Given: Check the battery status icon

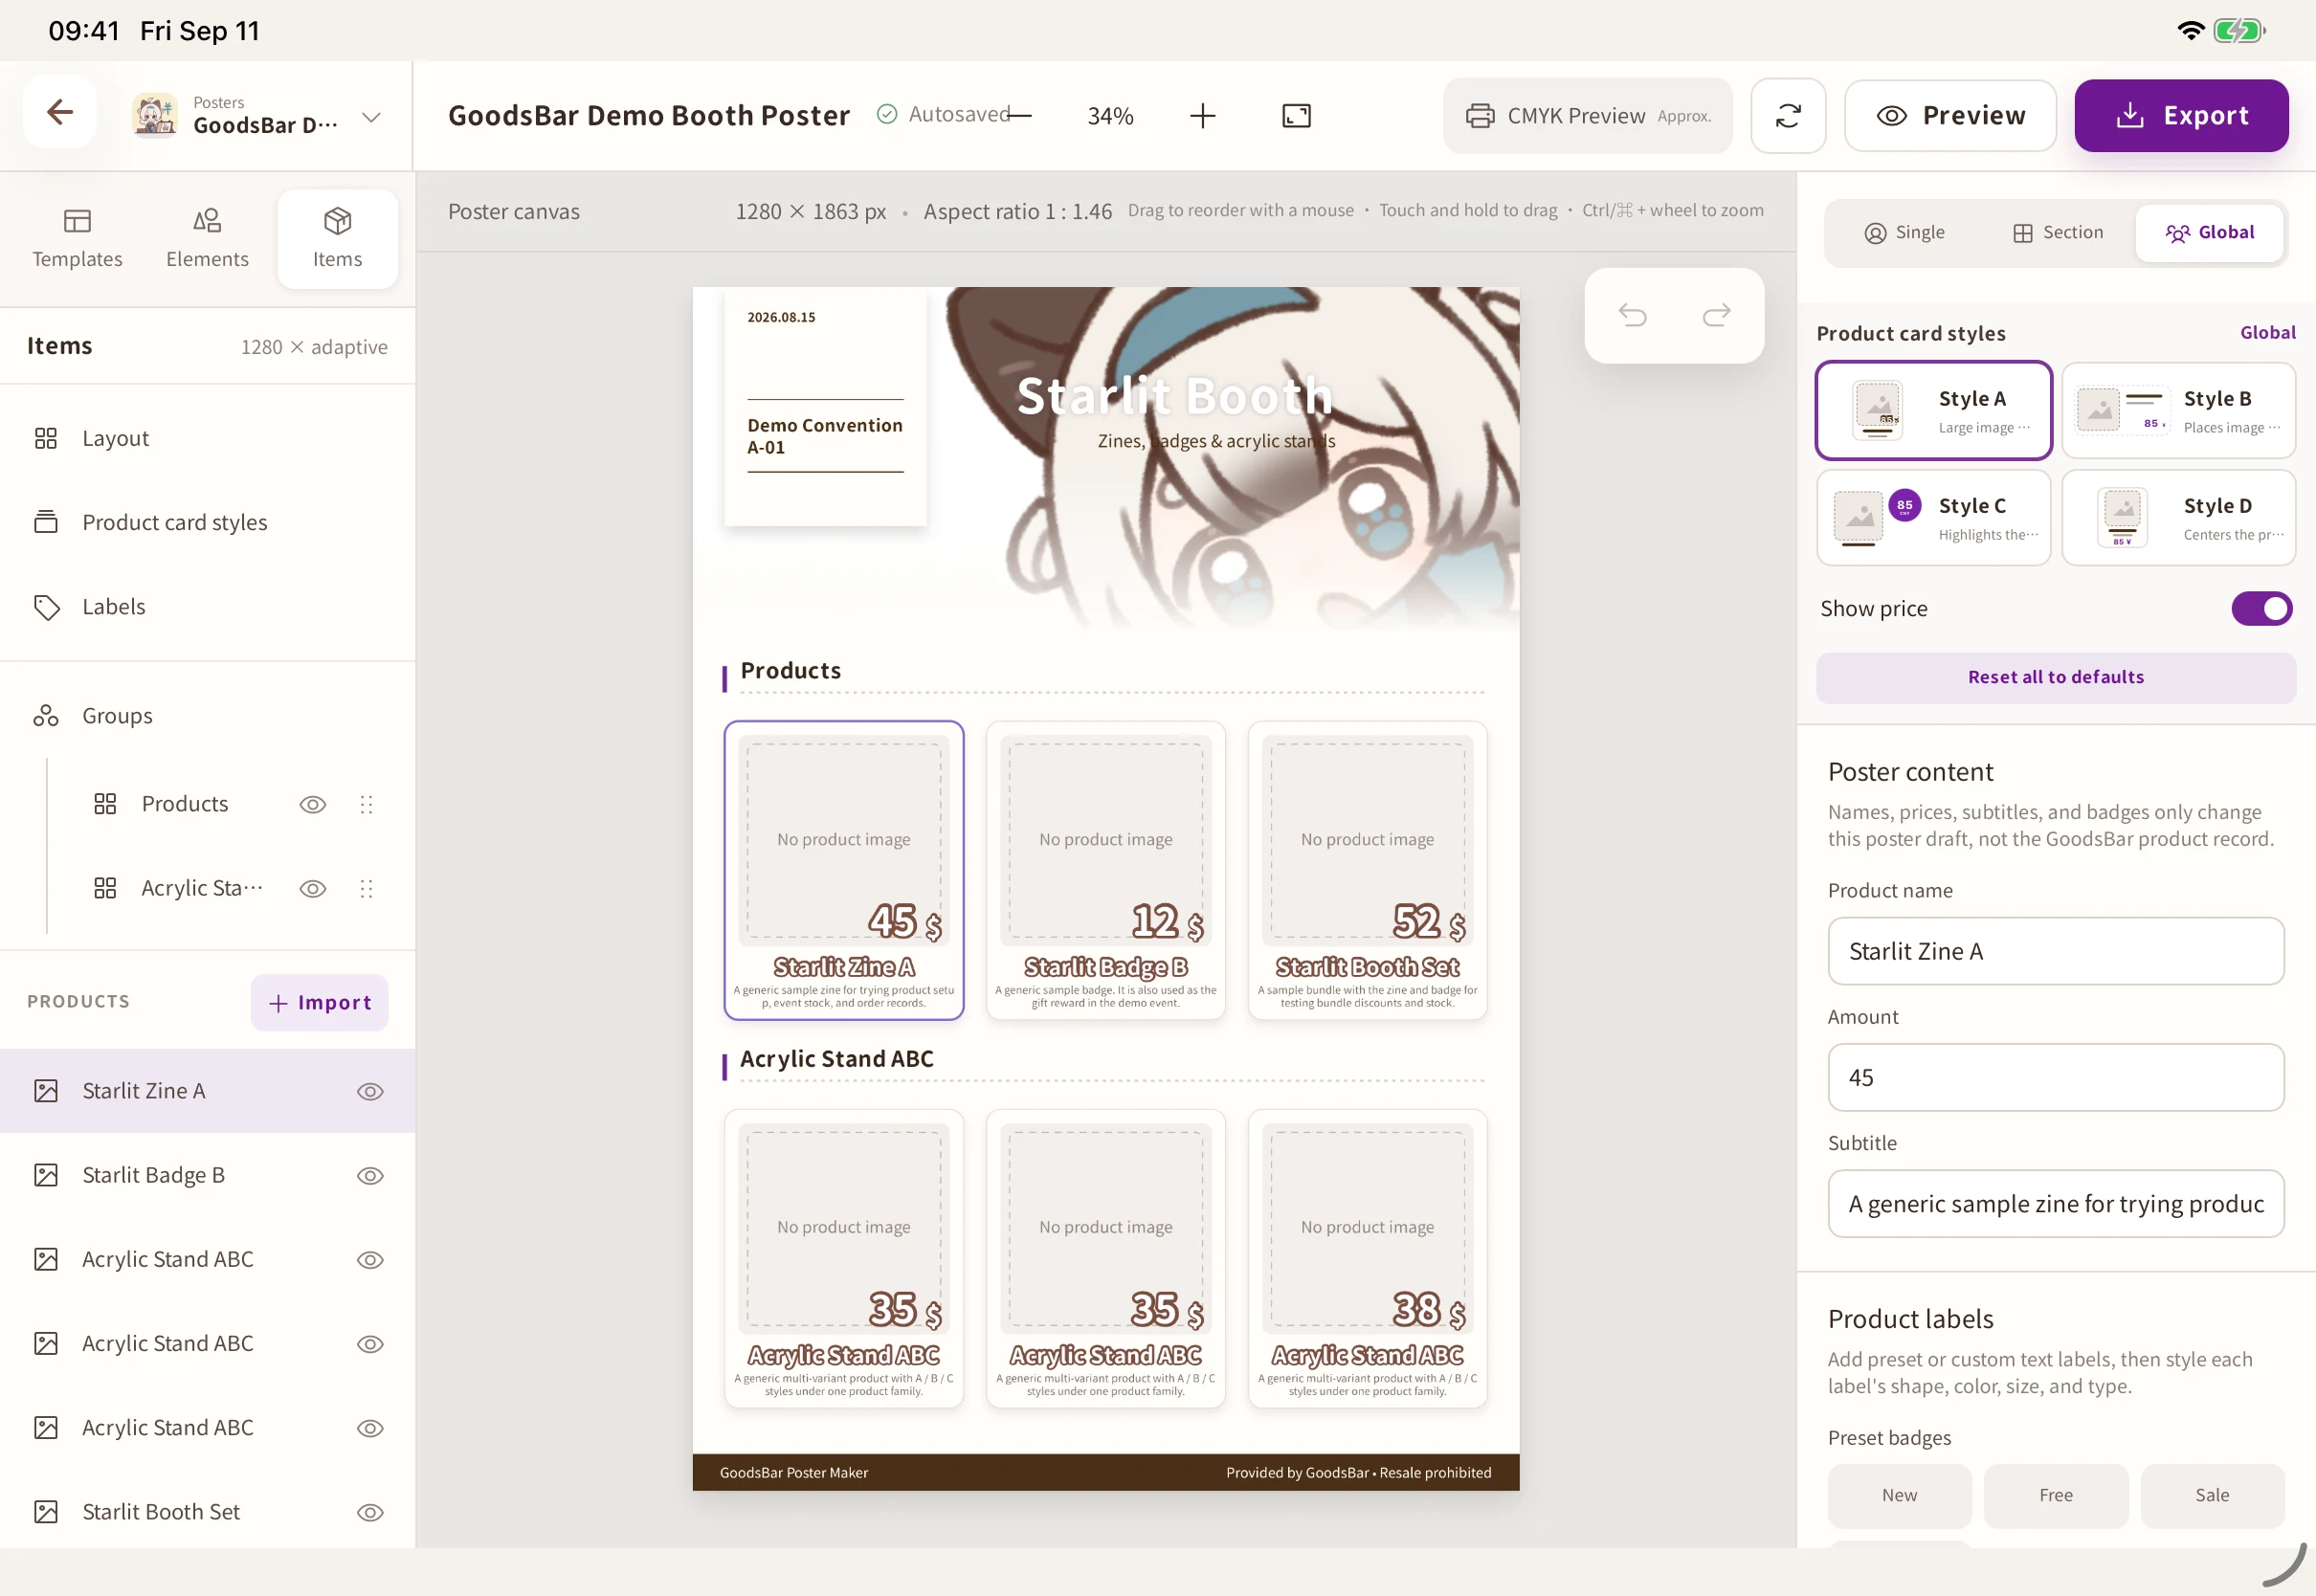Looking at the screenshot, I should [x=2239, y=30].
